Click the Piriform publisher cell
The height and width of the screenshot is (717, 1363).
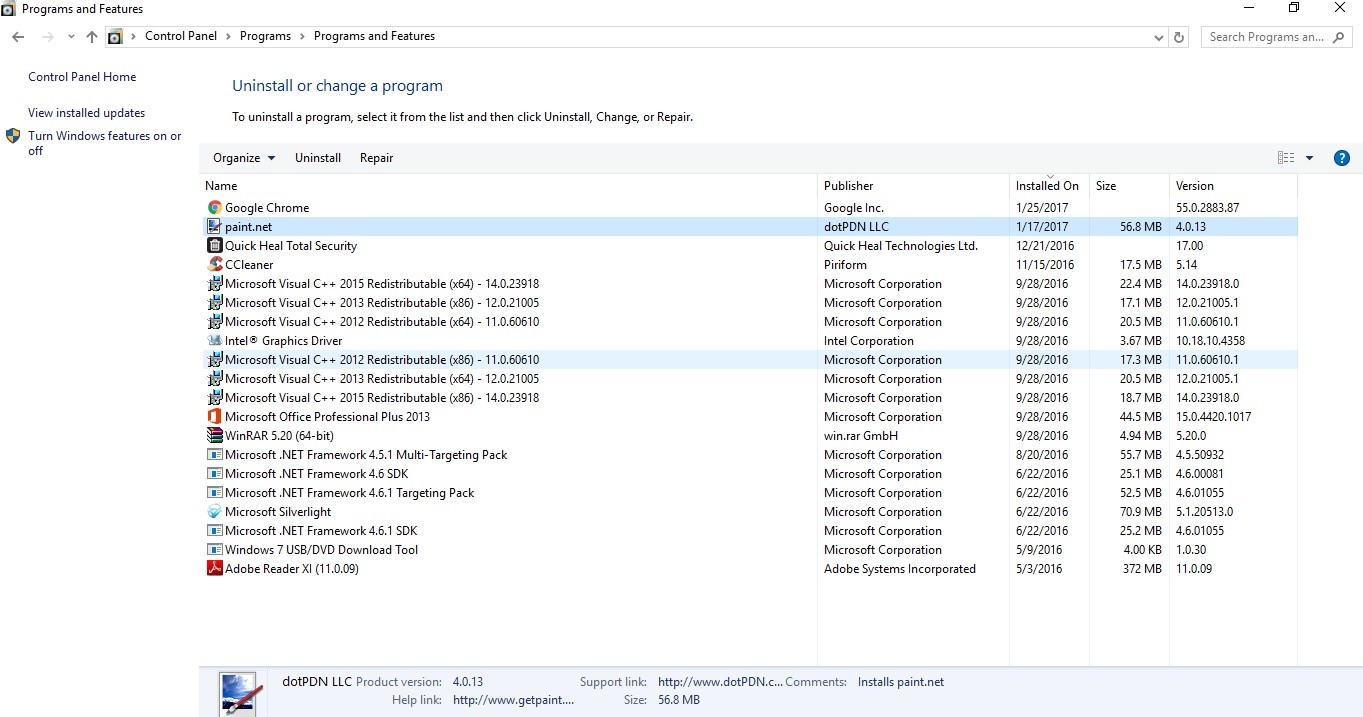[845, 265]
